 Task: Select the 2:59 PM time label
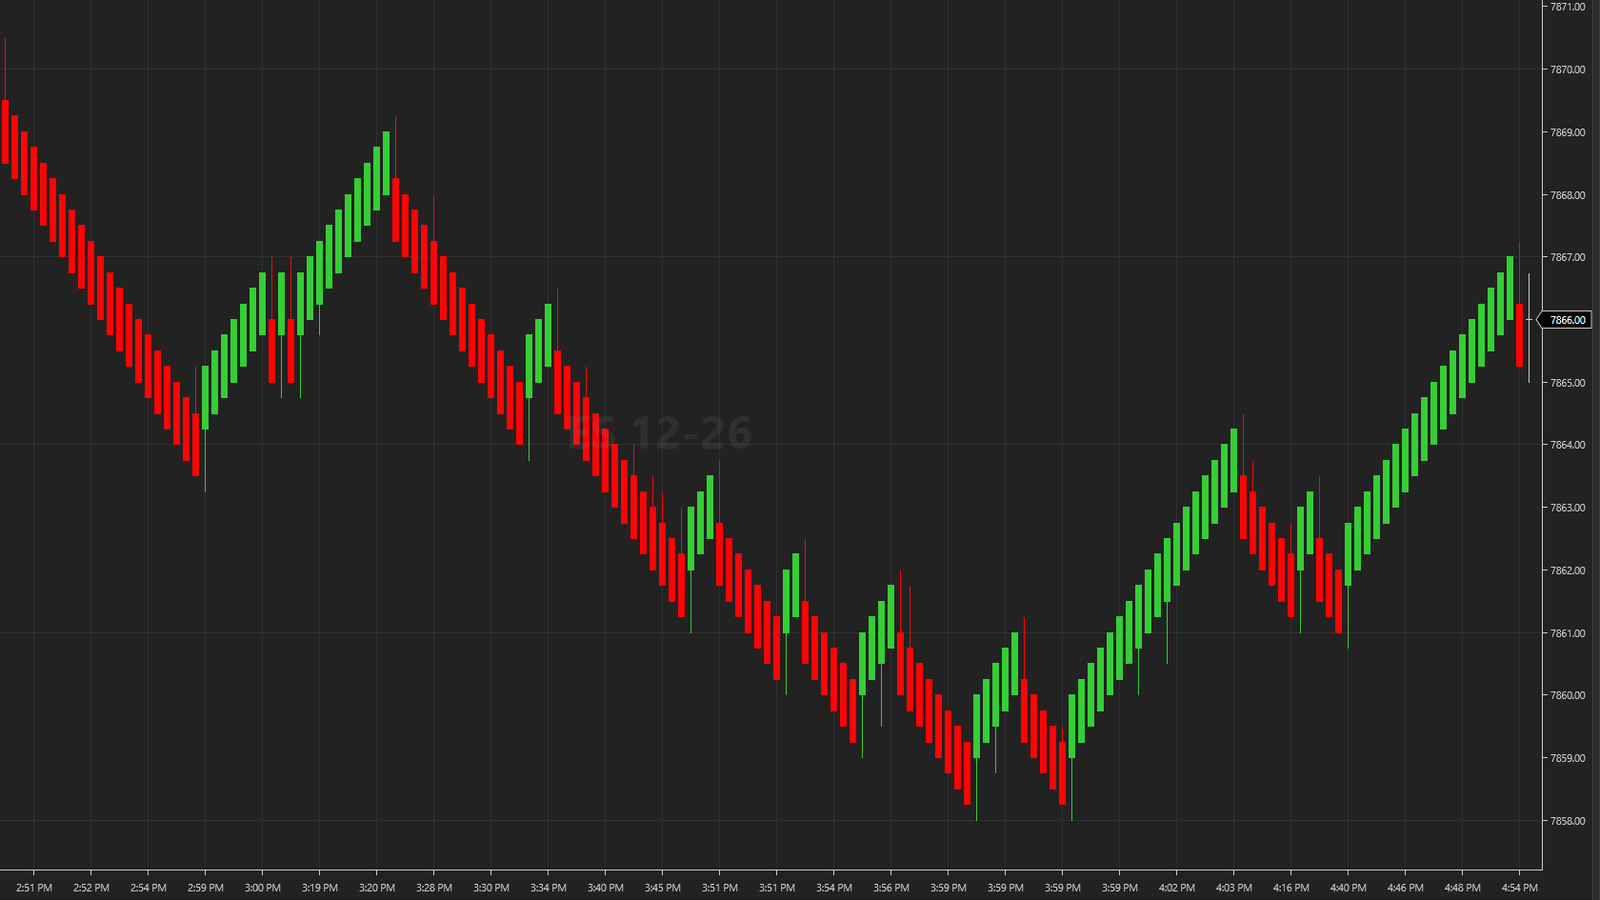point(205,888)
